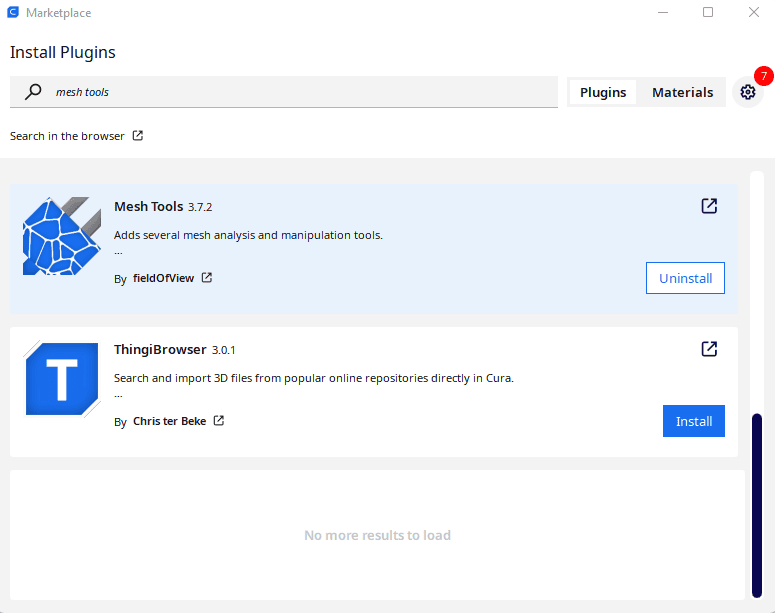Click the ThingiBrowser 3.0.1 version number
The height and width of the screenshot is (613, 775).
tap(224, 350)
